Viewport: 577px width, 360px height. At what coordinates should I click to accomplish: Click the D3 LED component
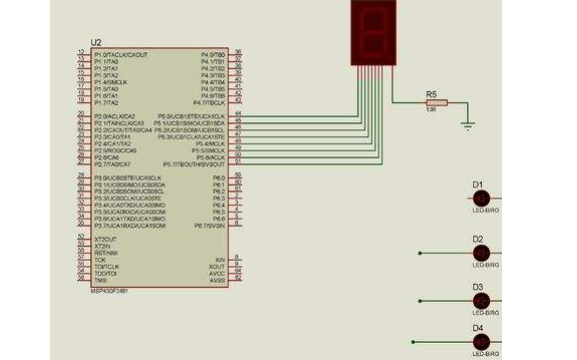[x=481, y=301]
